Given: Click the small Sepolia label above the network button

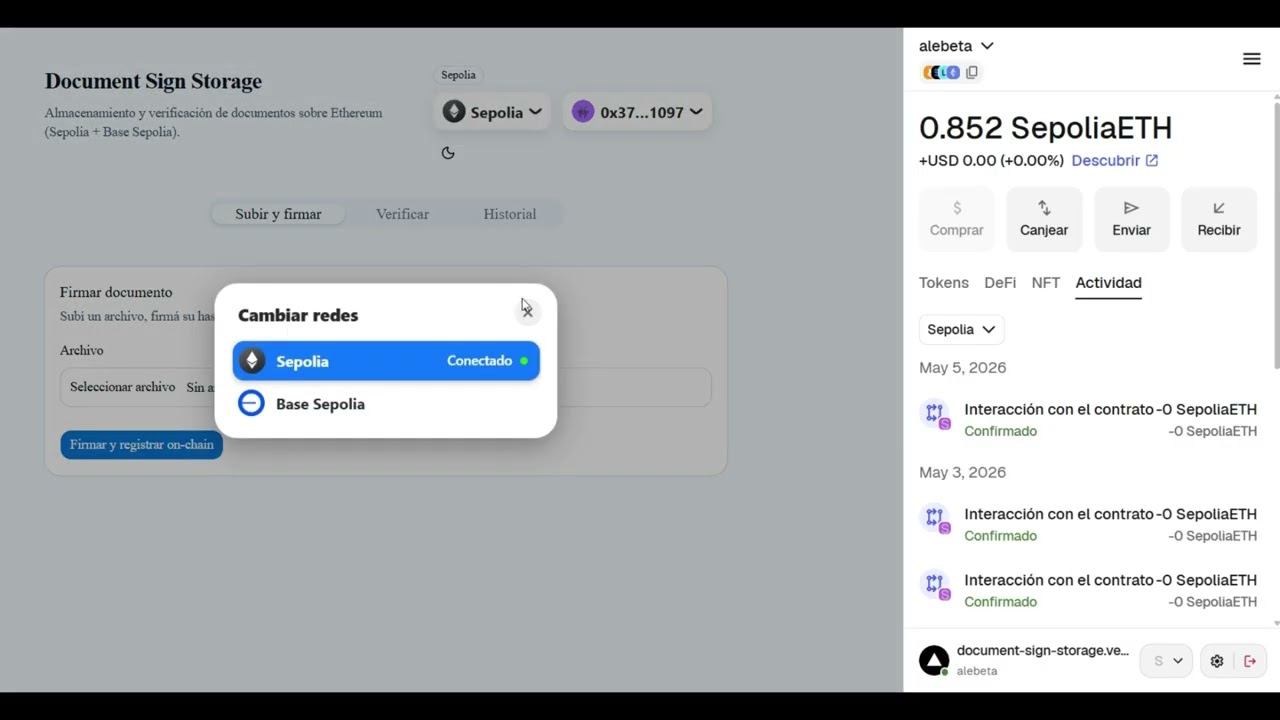Looking at the screenshot, I should 458,75.
